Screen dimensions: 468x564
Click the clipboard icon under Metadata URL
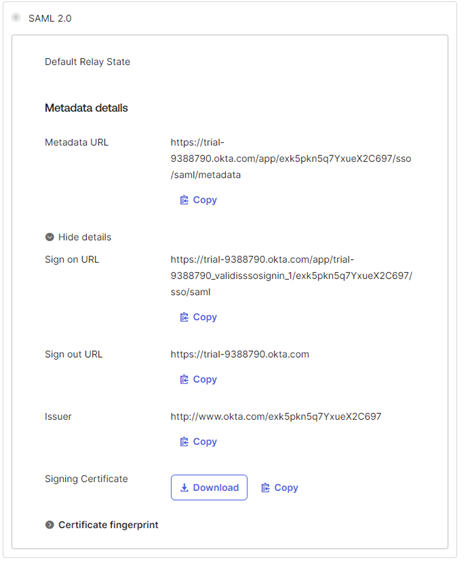pyautogui.click(x=184, y=200)
